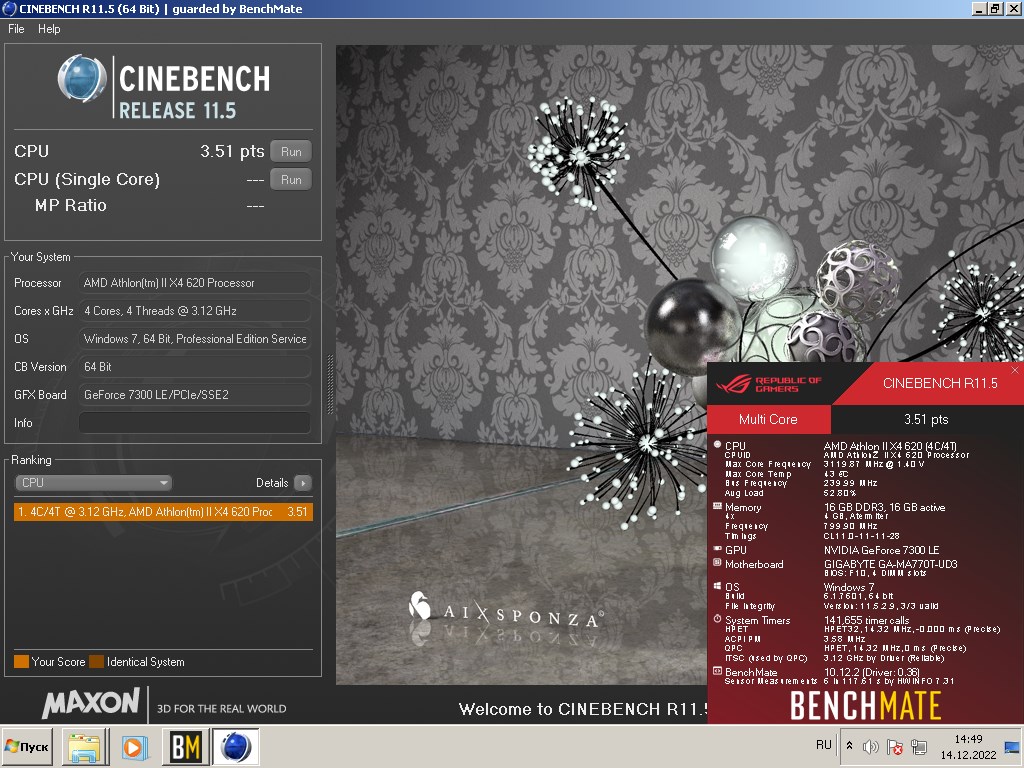The image size is (1024, 768).
Task: Click the Identical System legend swatch
Action: (97, 662)
